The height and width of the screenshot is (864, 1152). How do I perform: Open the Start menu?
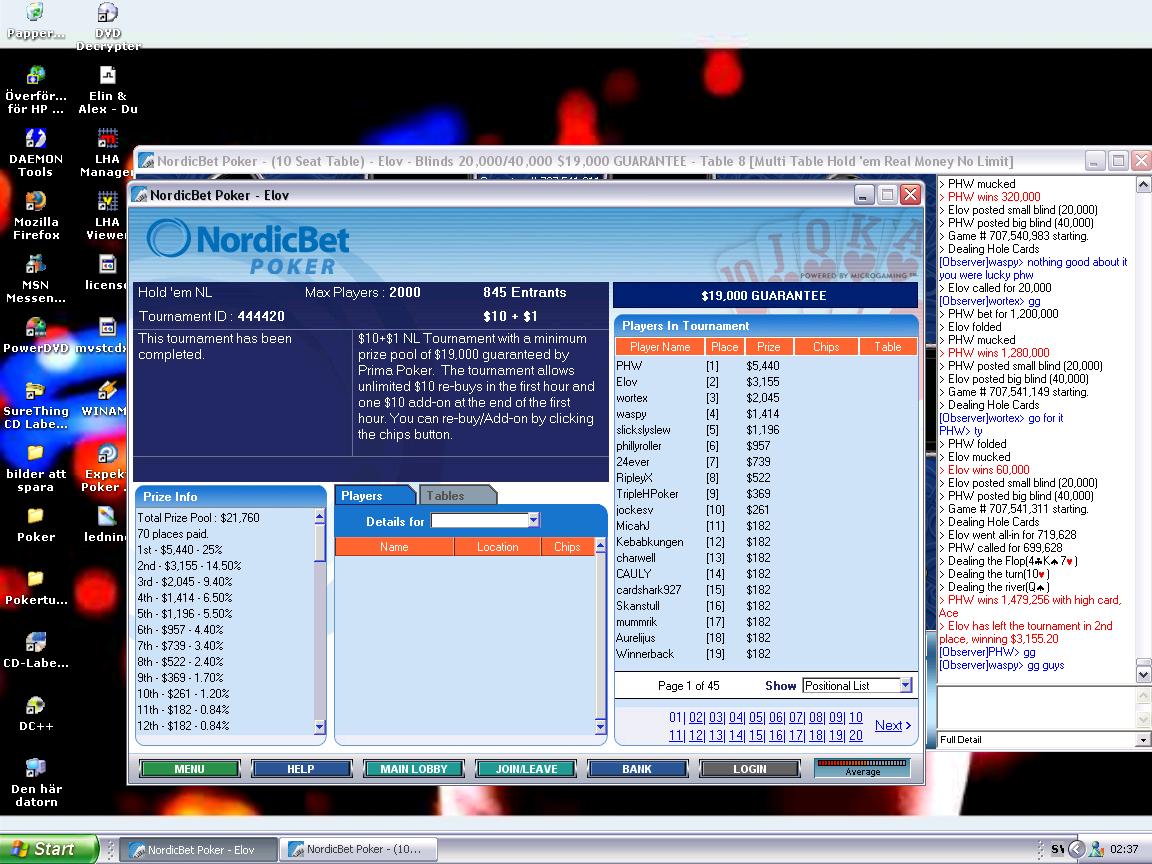pos(48,849)
